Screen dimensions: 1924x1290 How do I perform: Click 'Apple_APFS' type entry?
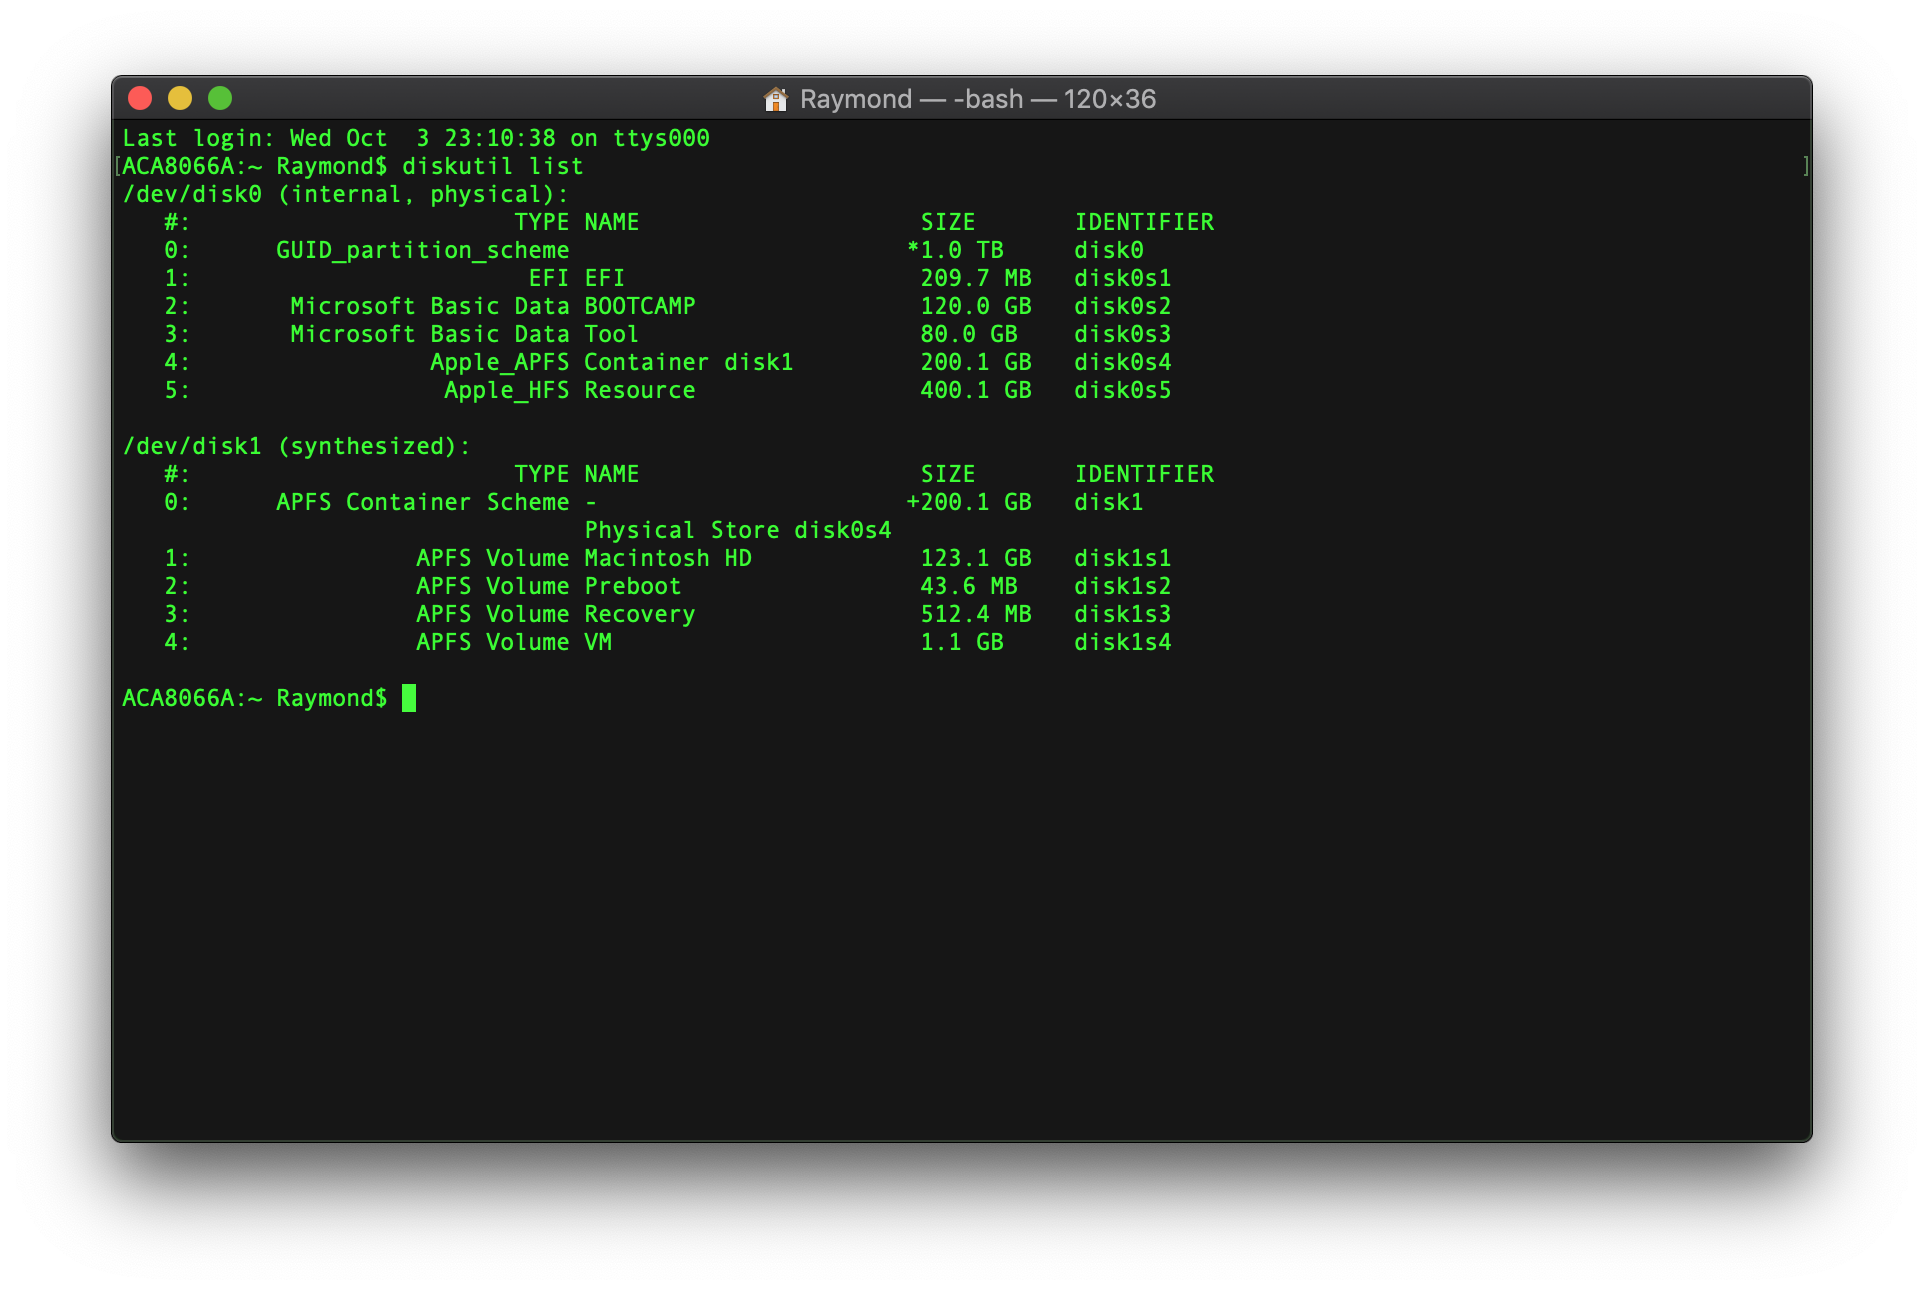[x=500, y=362]
